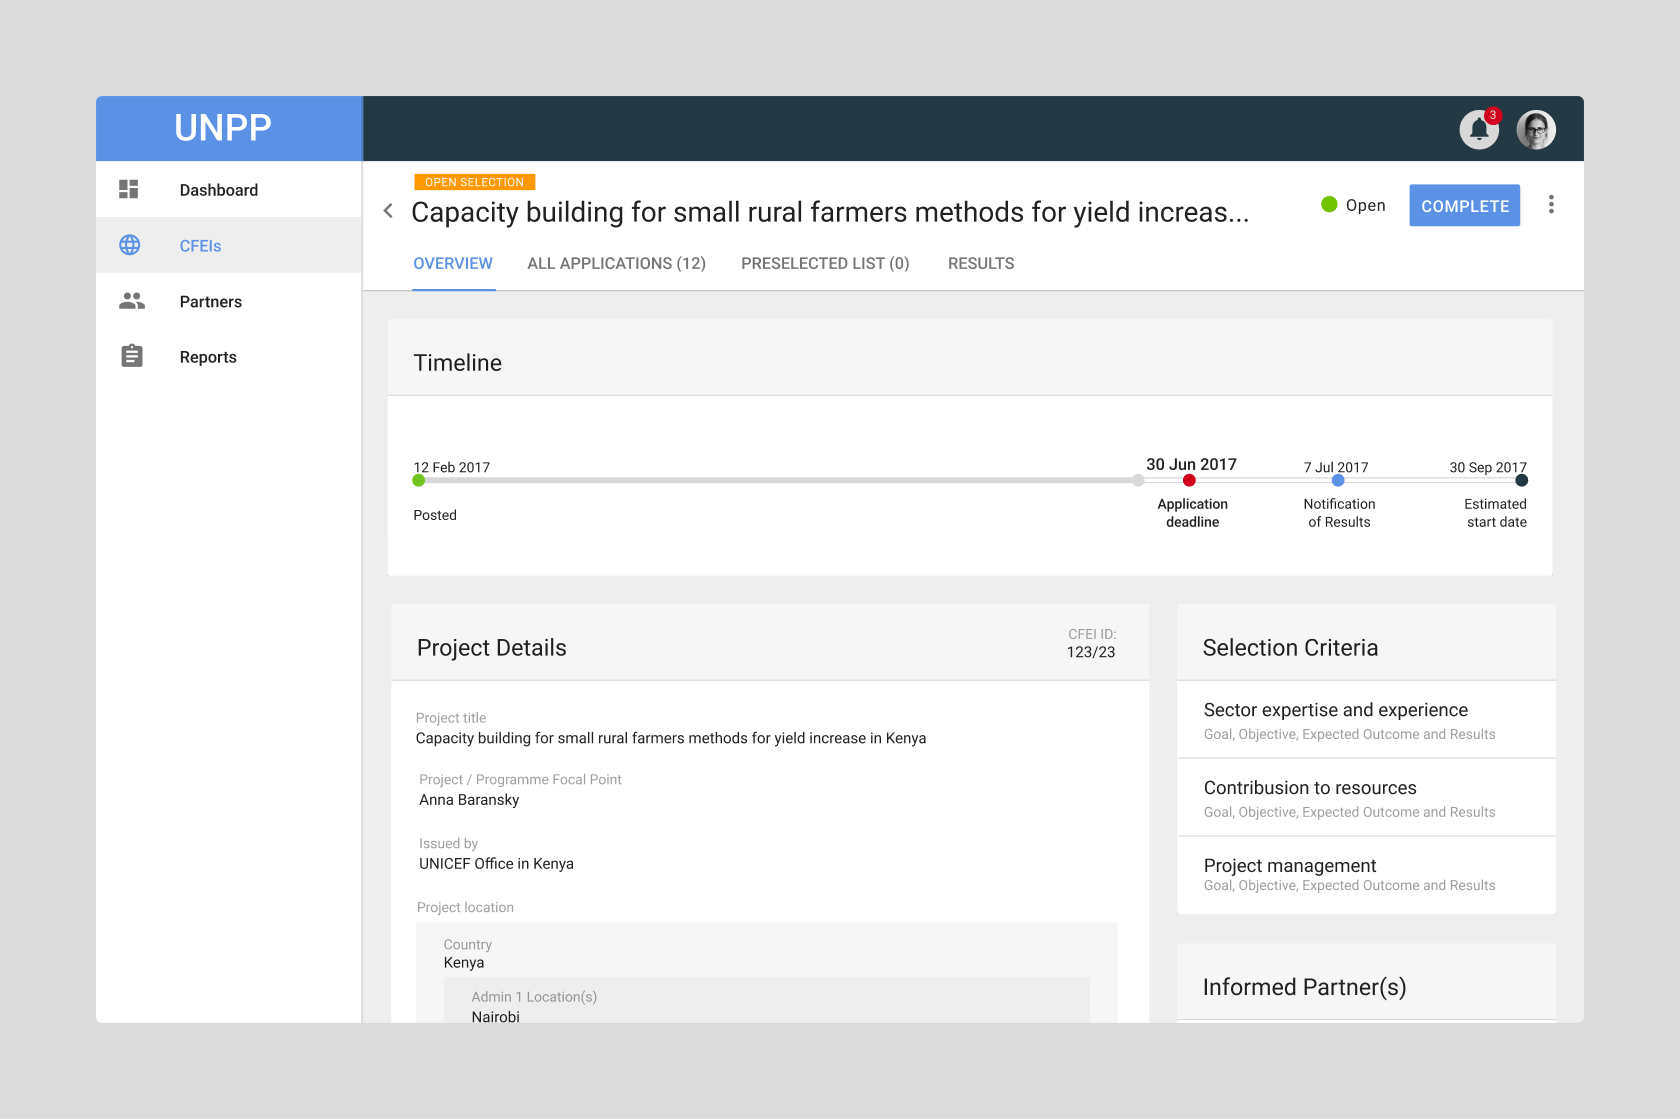Click the green Posted timeline marker
Viewport: 1680px width, 1119px height.
pyautogui.click(x=419, y=480)
